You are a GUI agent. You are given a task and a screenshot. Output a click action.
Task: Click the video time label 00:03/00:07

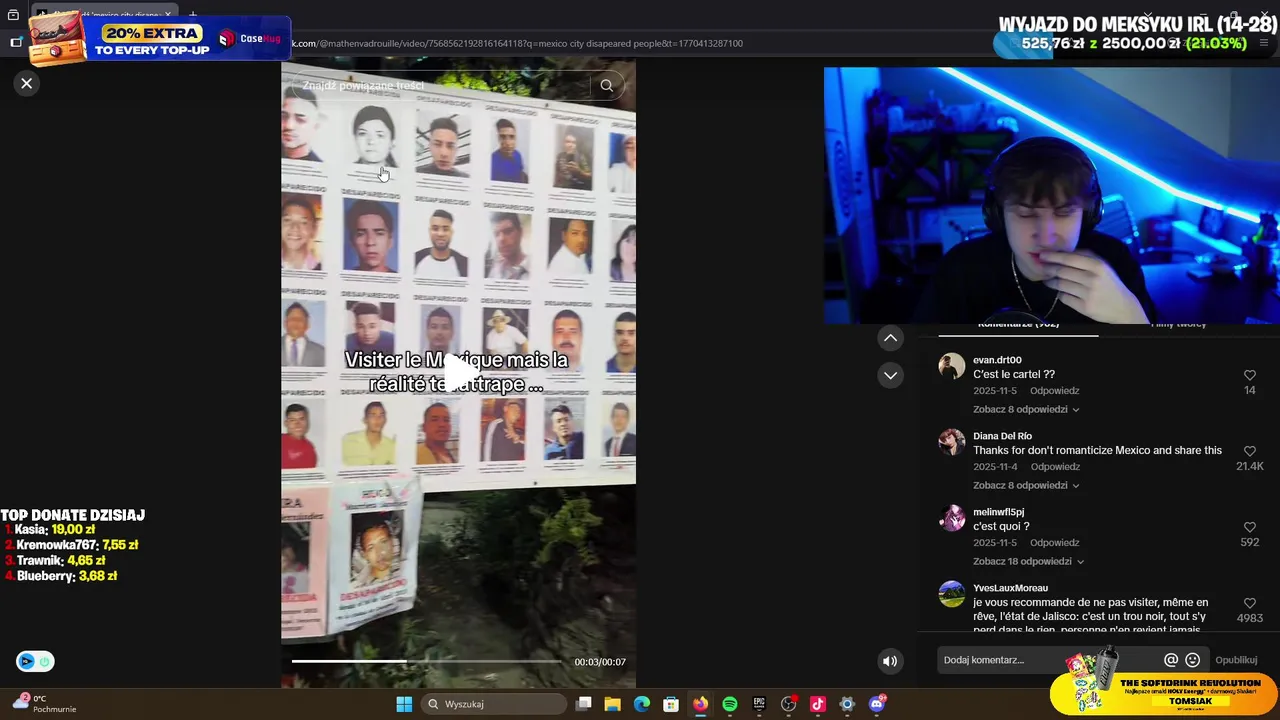[x=600, y=662]
